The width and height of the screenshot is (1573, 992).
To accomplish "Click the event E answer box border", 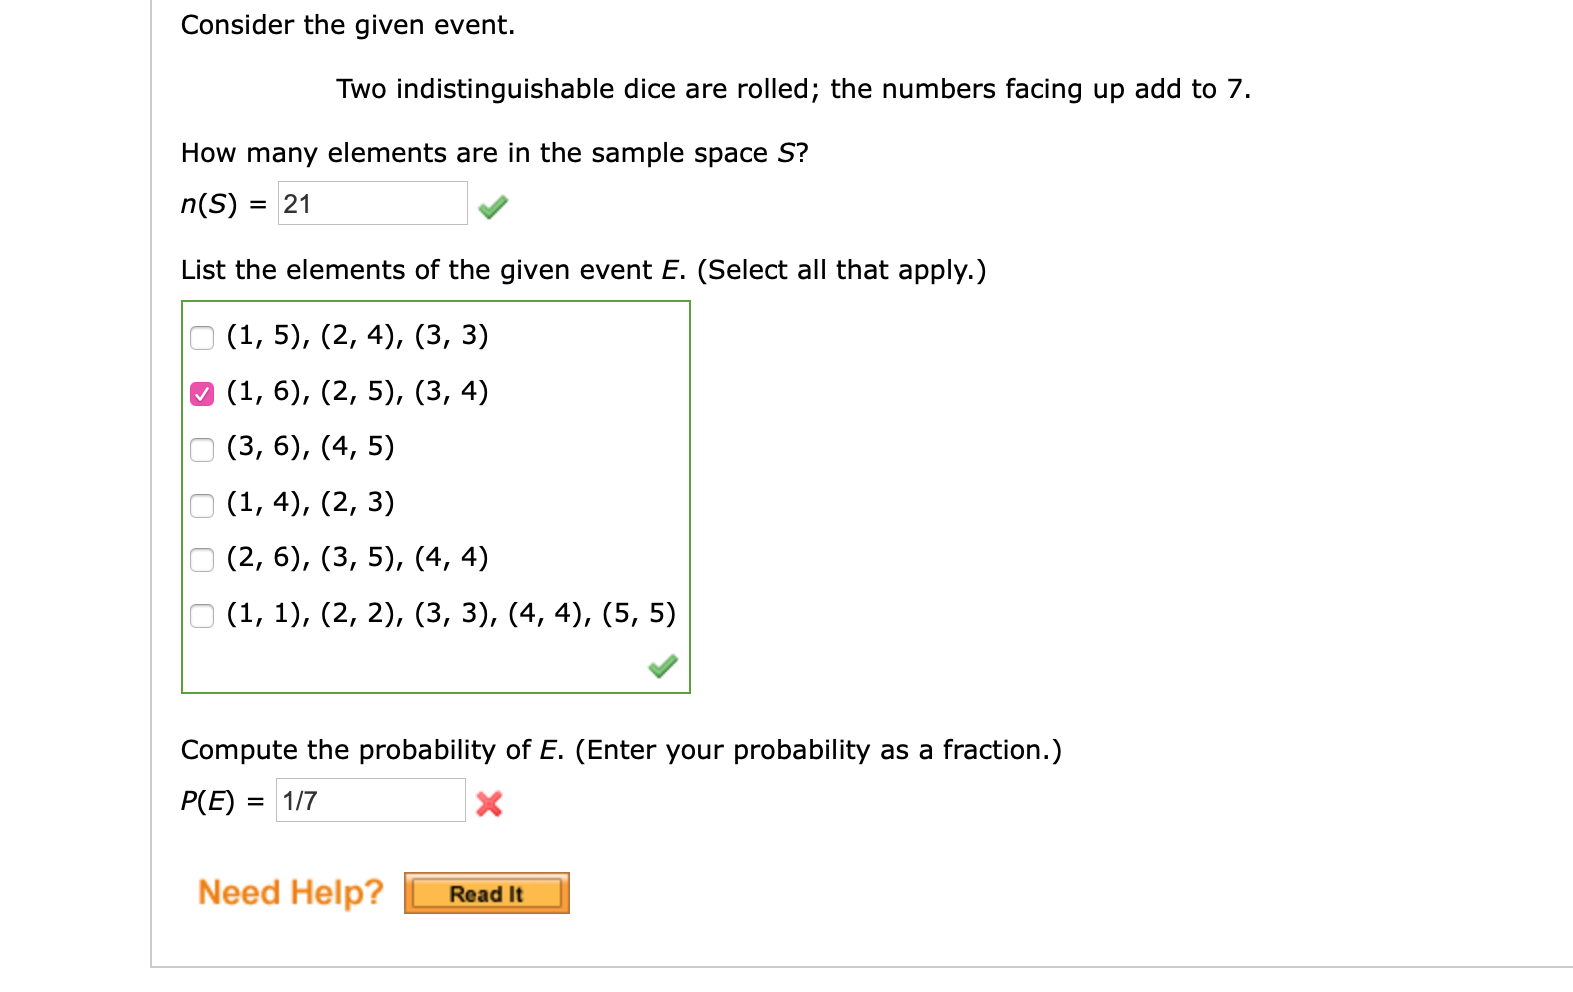I will [435, 300].
